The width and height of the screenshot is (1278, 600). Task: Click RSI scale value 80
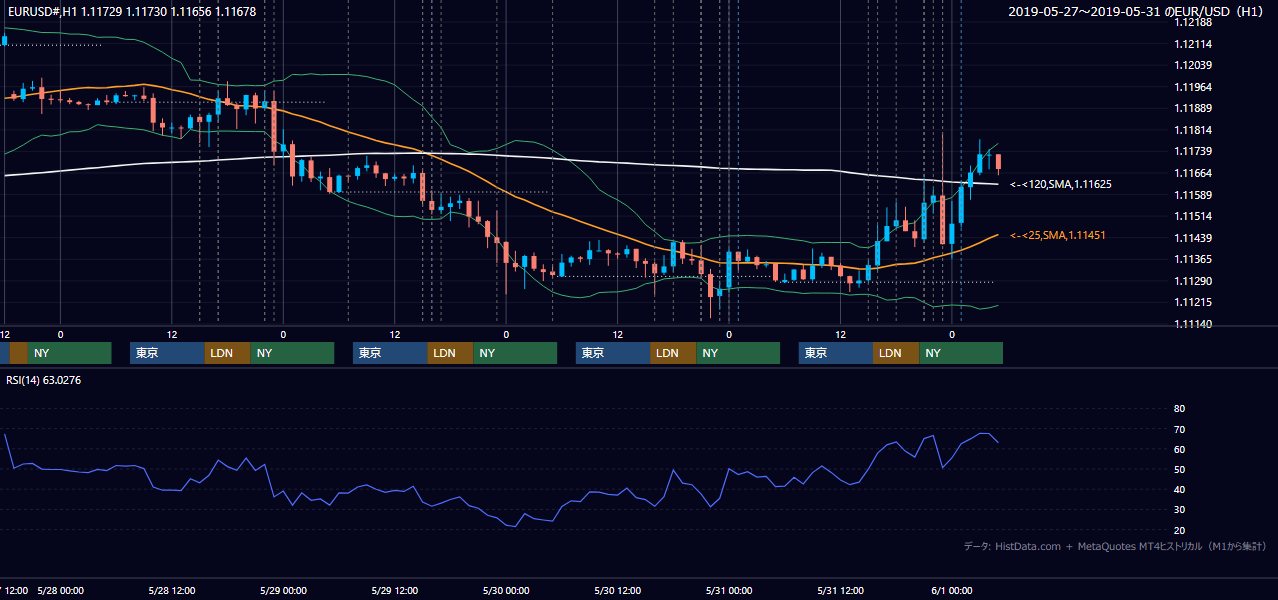pyautogui.click(x=1179, y=409)
